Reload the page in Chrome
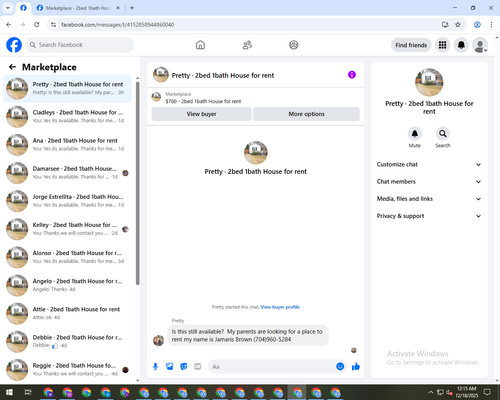The width and height of the screenshot is (500, 400). [x=37, y=24]
